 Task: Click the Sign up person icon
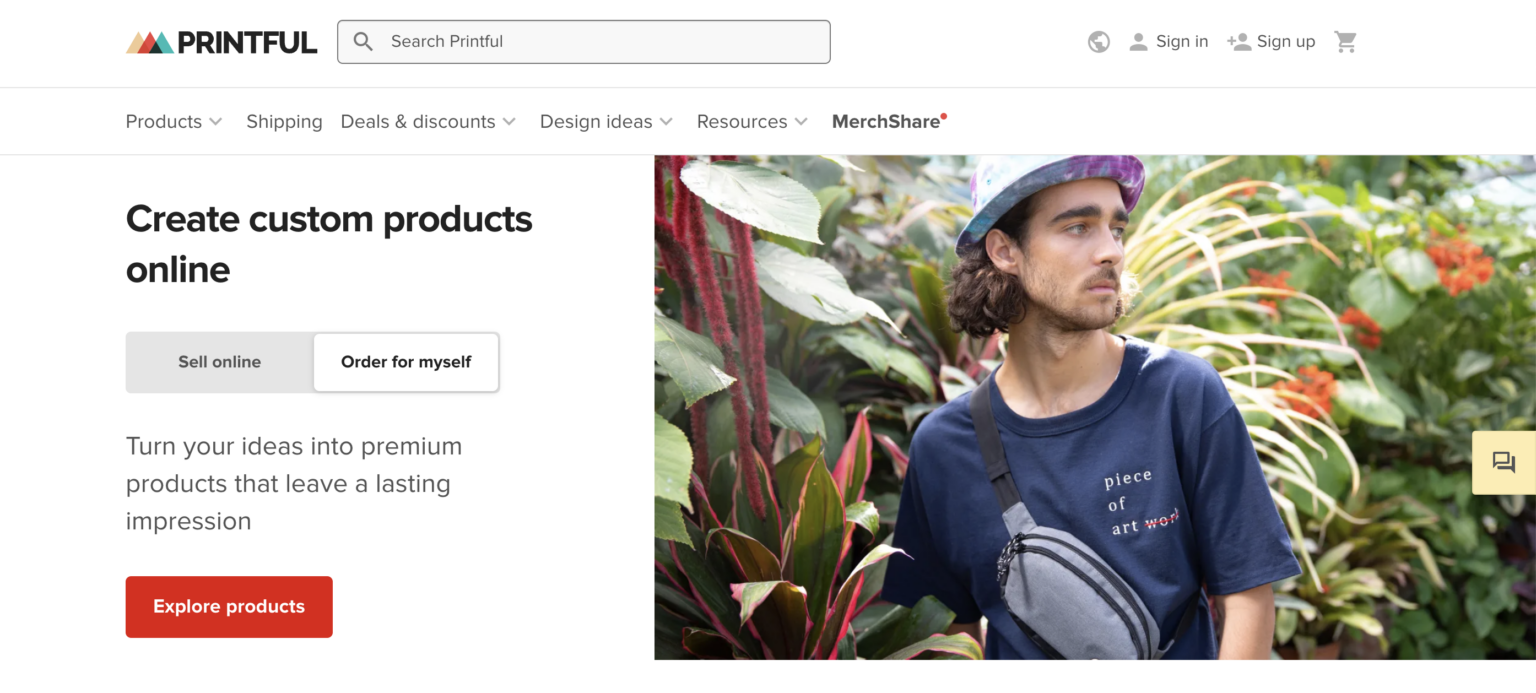click(x=1238, y=42)
